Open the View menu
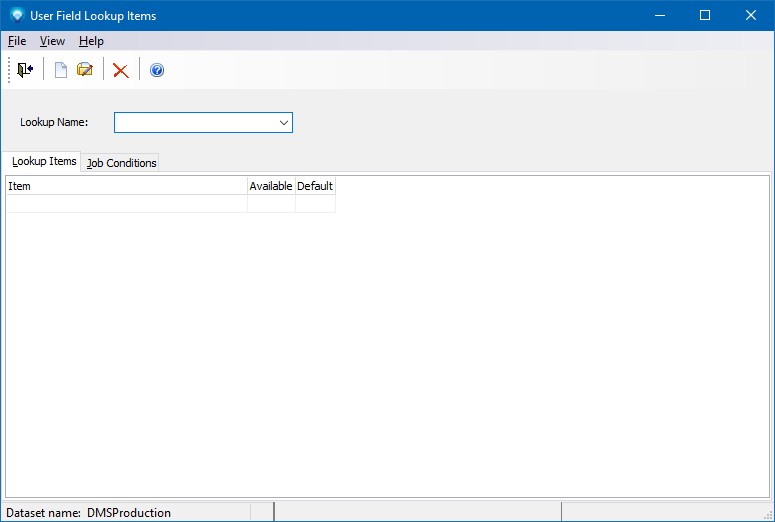This screenshot has width=775, height=522. pyautogui.click(x=52, y=41)
